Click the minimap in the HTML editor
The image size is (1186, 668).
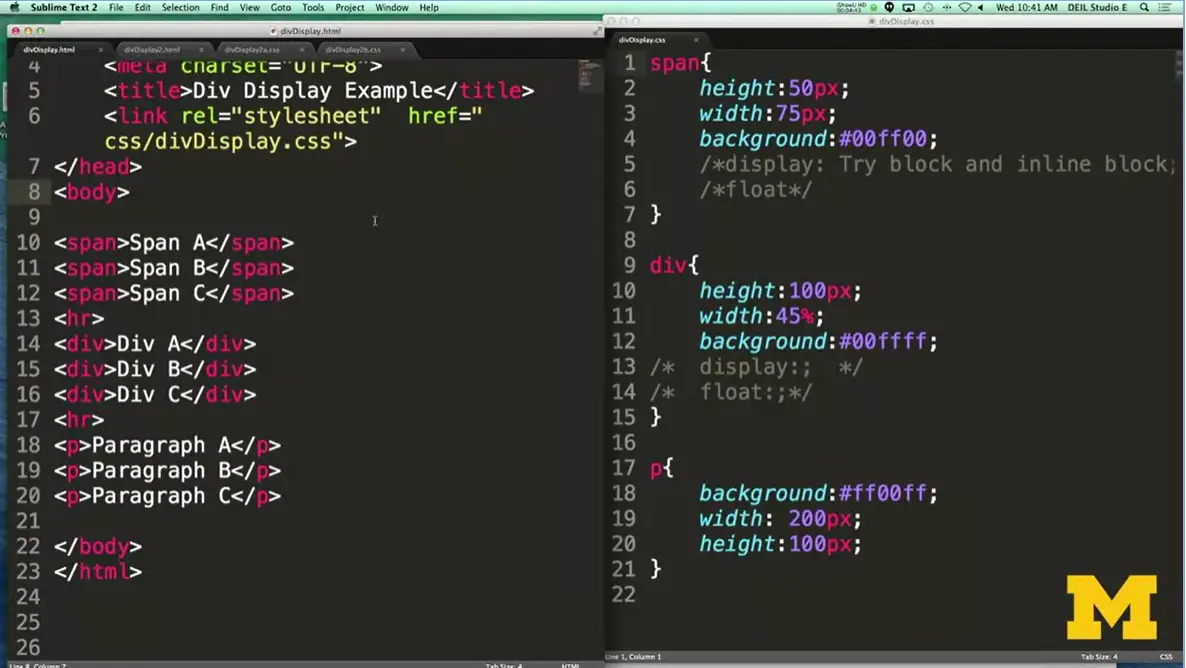pyautogui.click(x=589, y=80)
